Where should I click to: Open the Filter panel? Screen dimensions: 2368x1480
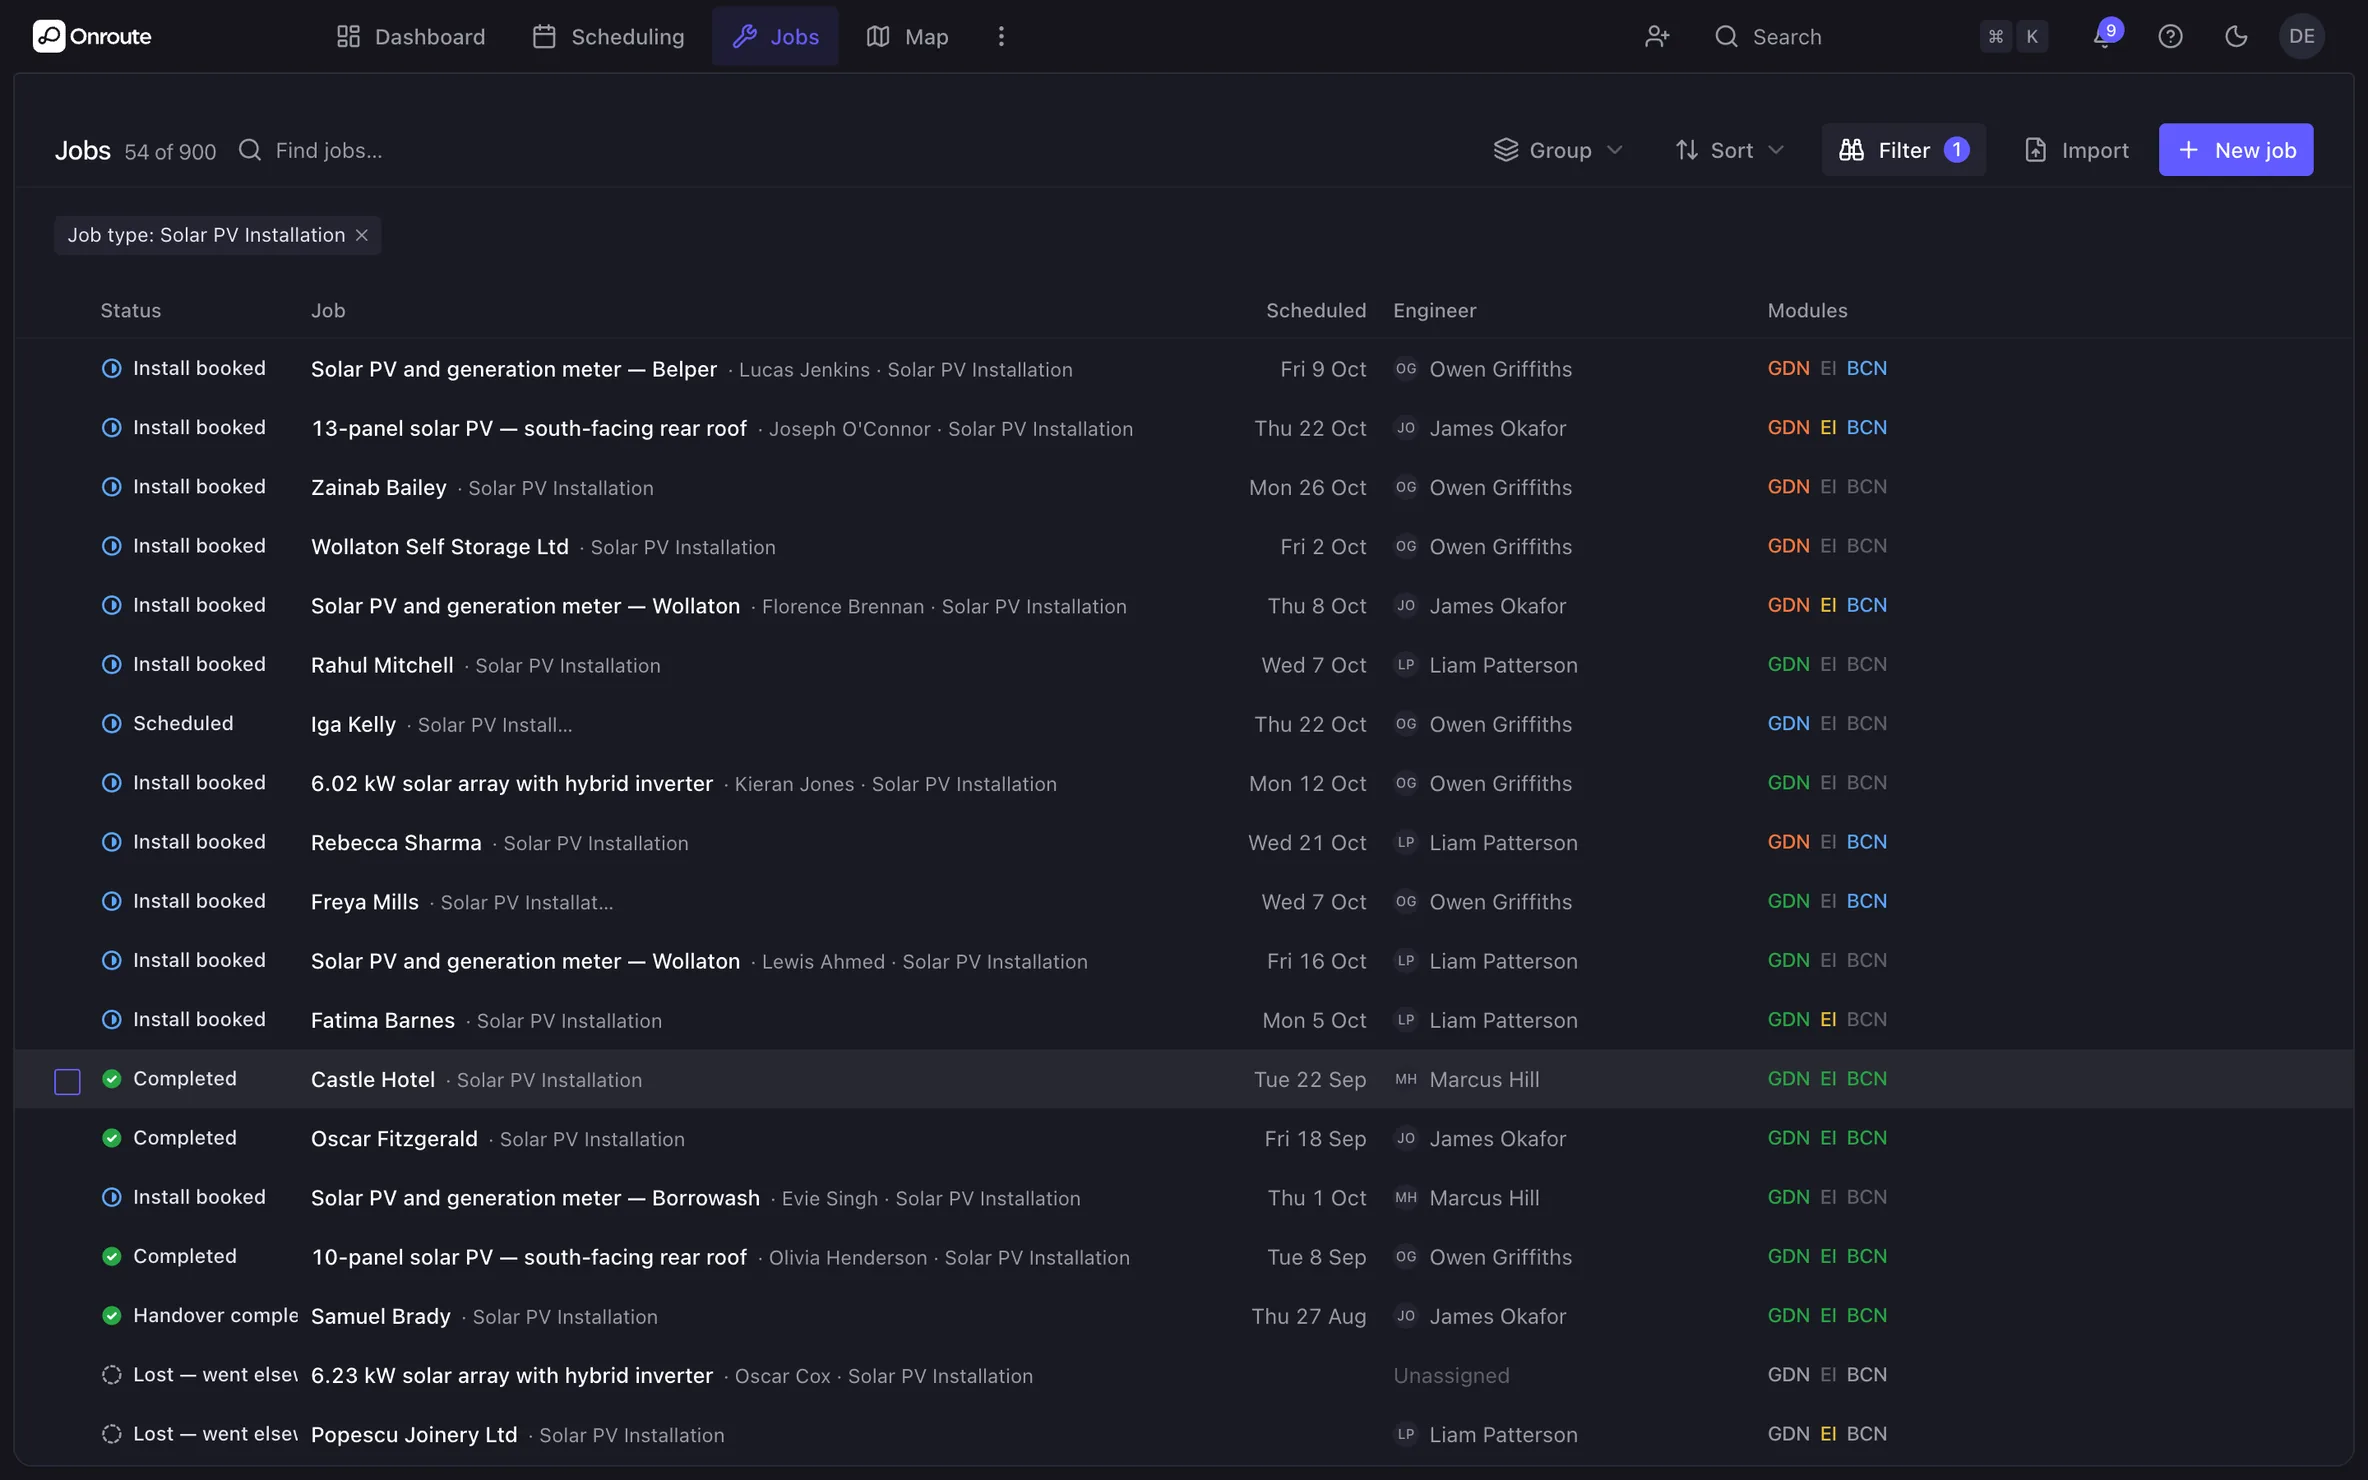[x=1903, y=150]
